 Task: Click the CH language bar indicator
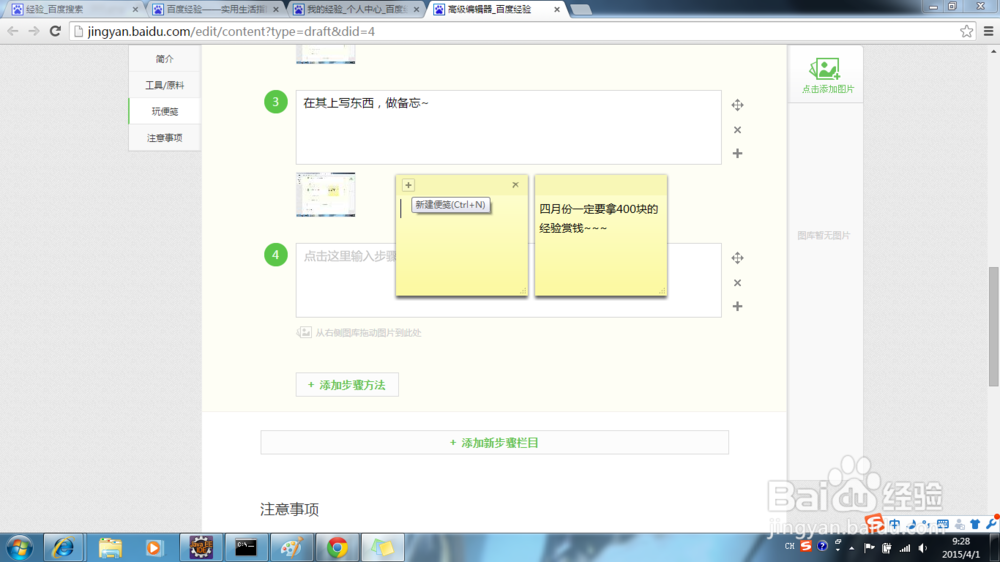point(790,547)
